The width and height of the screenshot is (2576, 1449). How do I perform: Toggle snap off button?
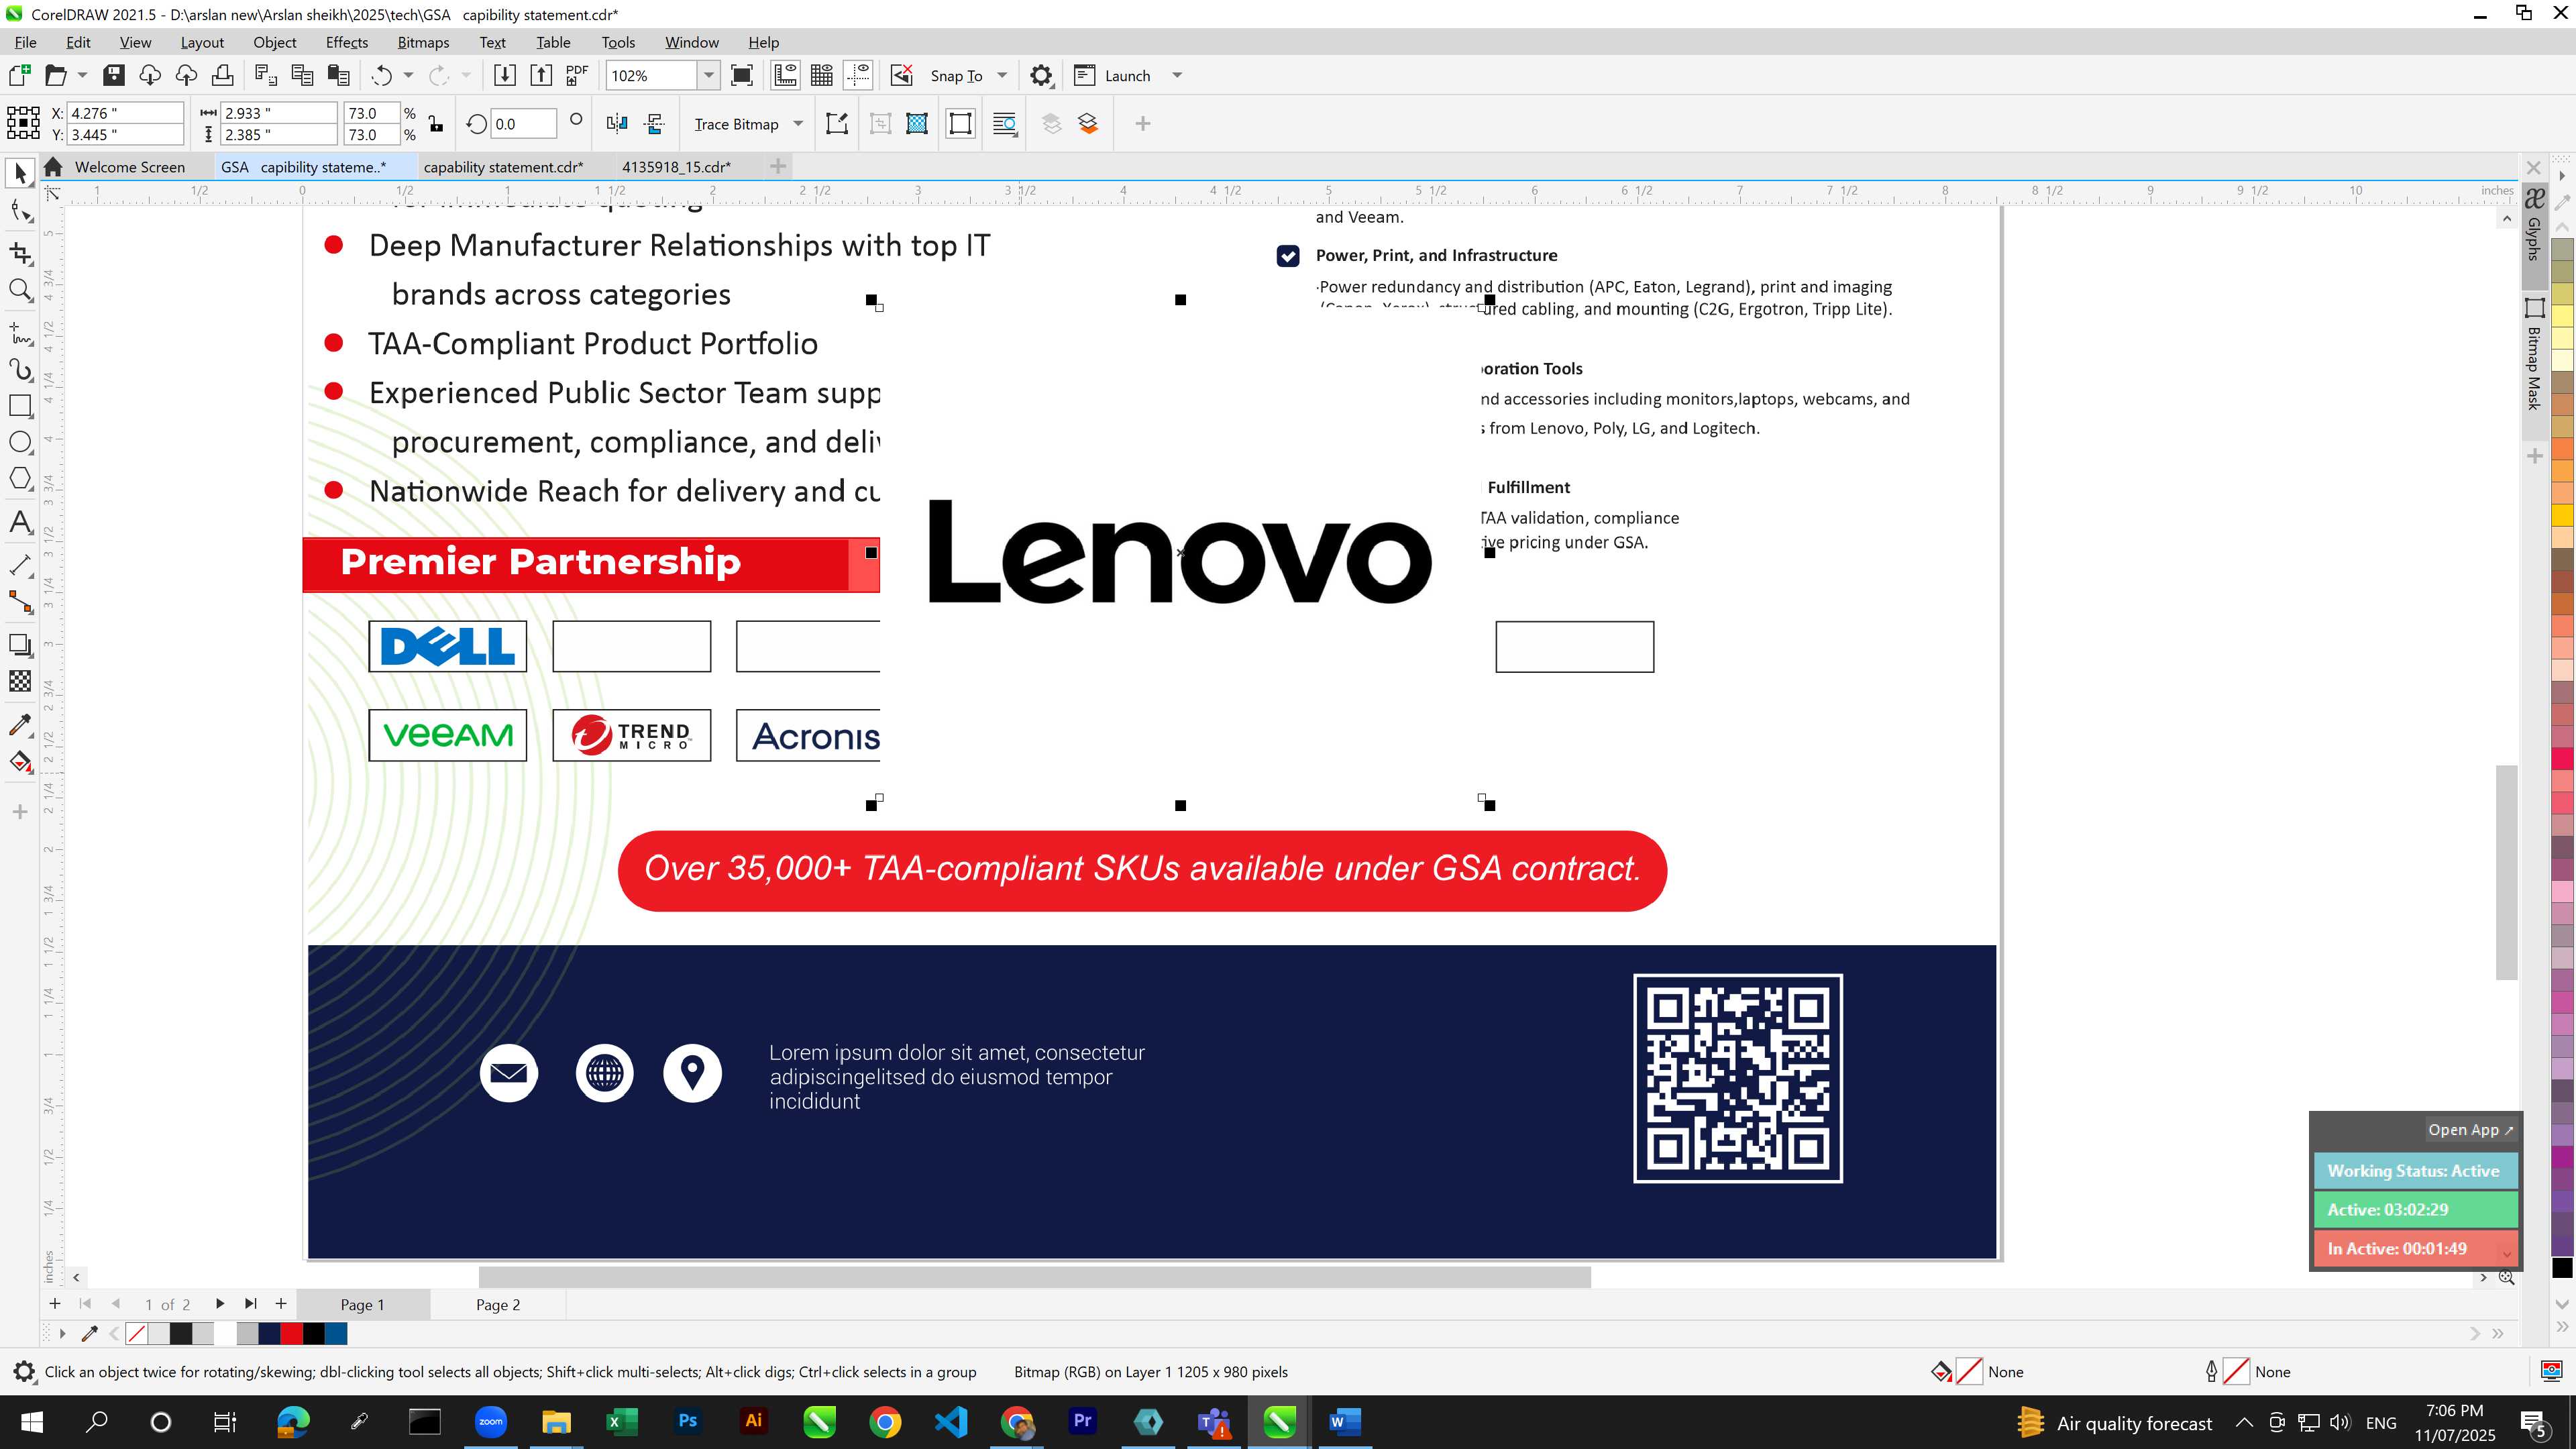coord(902,76)
